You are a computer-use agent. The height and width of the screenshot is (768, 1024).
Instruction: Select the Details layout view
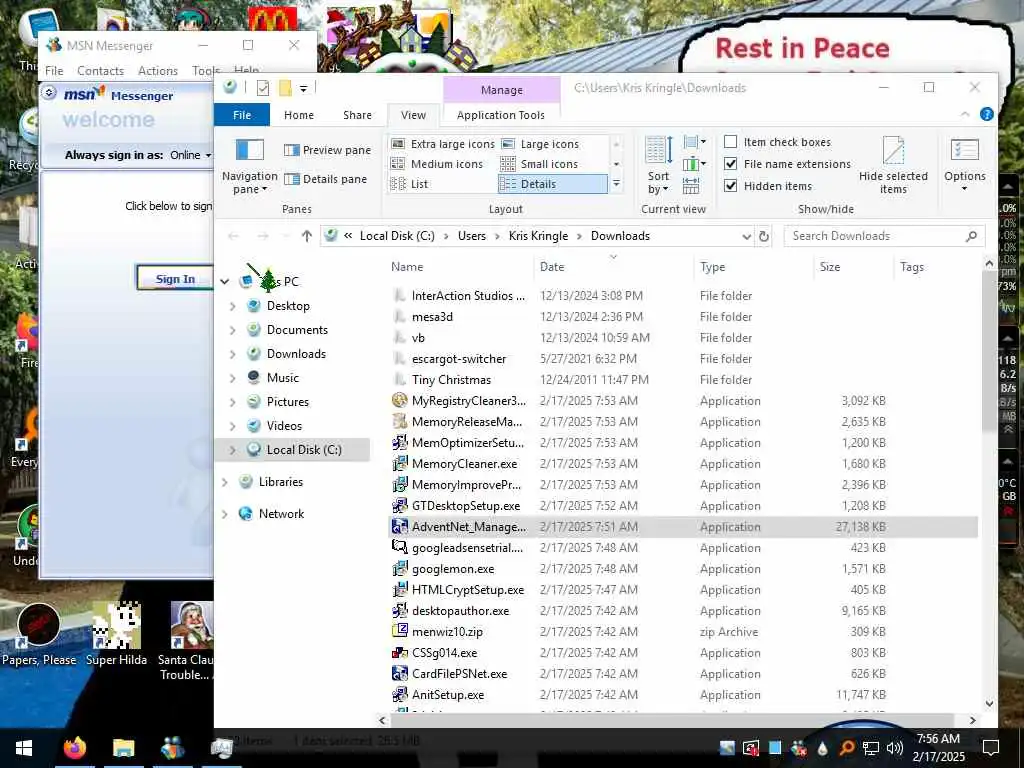552,184
